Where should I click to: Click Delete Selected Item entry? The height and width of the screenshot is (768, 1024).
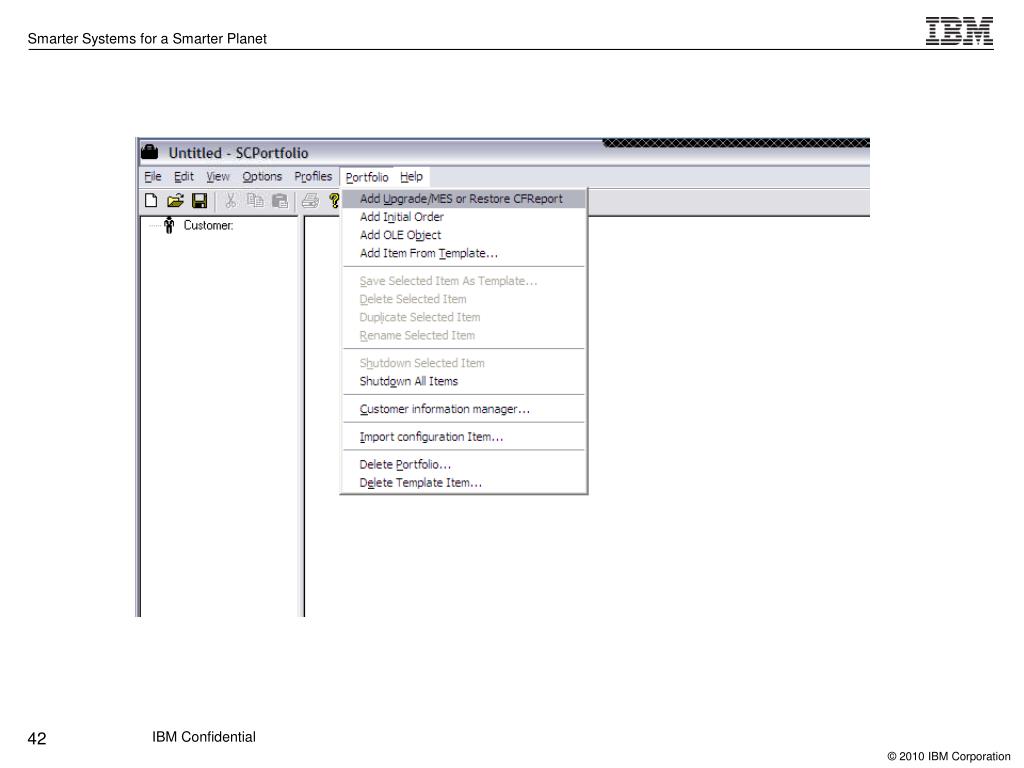click(463, 299)
